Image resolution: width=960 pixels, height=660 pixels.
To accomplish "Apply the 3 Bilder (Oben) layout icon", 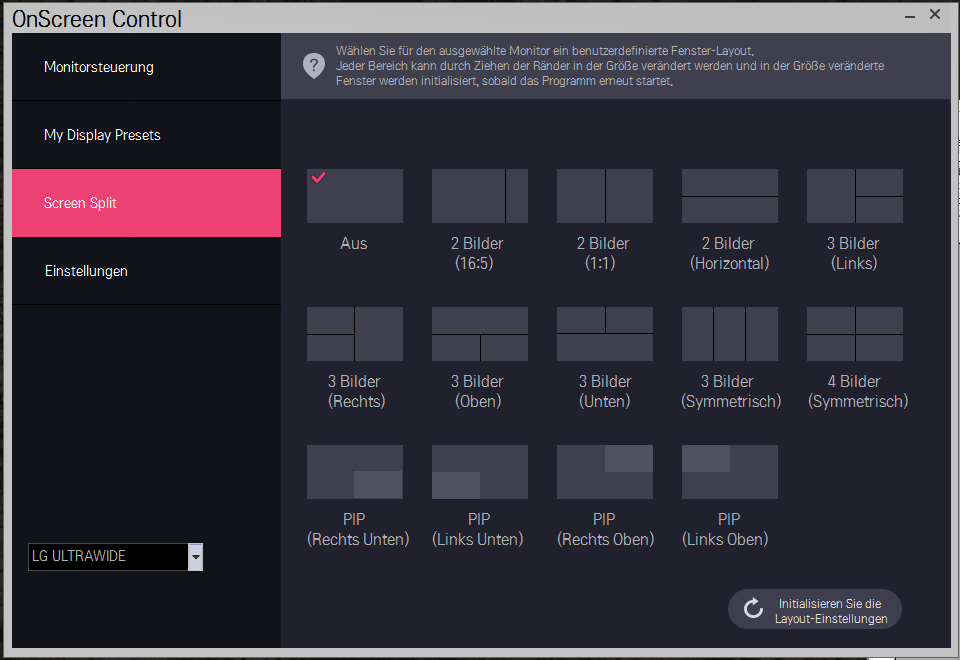I will (479, 334).
